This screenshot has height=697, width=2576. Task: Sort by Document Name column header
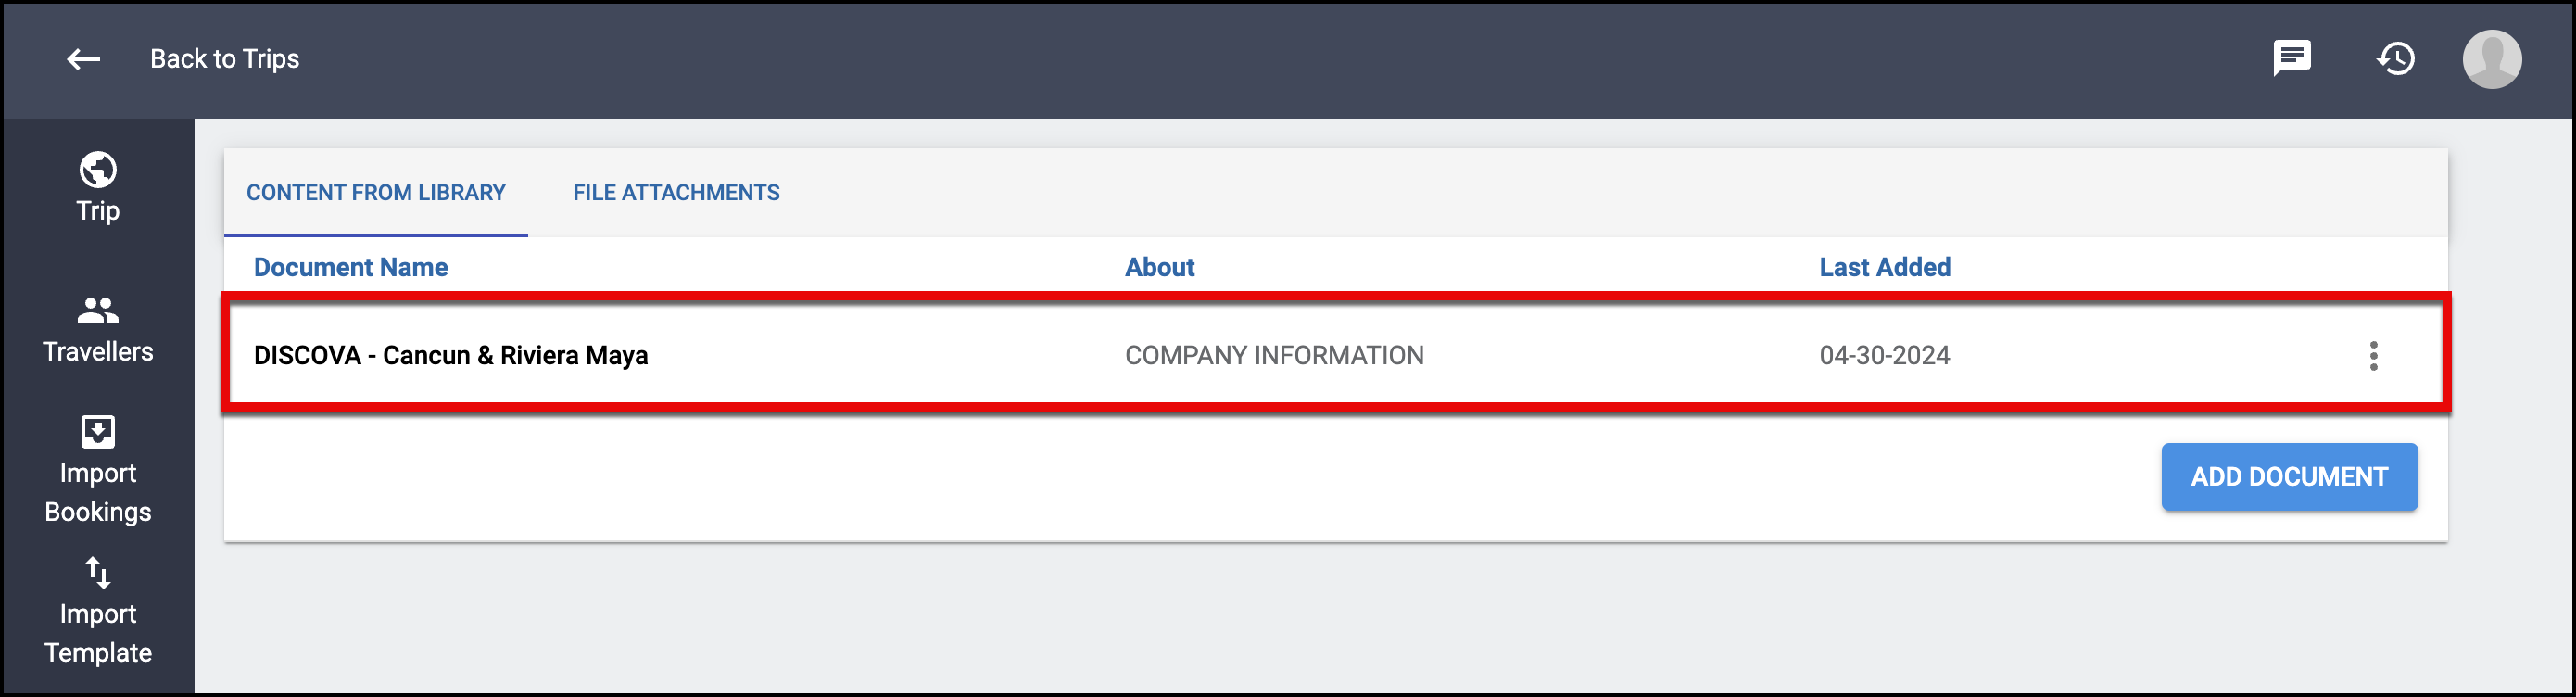[351, 267]
